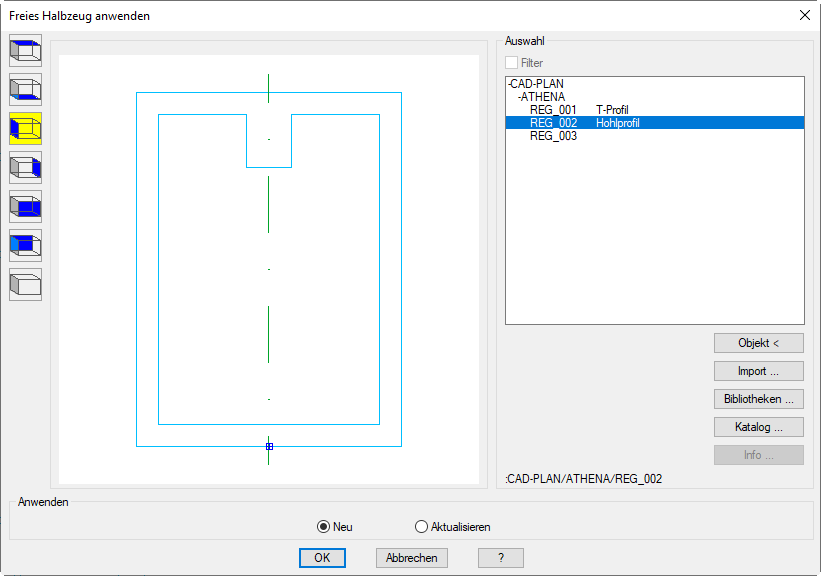Viewport: 821px width, 576px height.
Task: Select the Neu radio button
Action: click(323, 527)
